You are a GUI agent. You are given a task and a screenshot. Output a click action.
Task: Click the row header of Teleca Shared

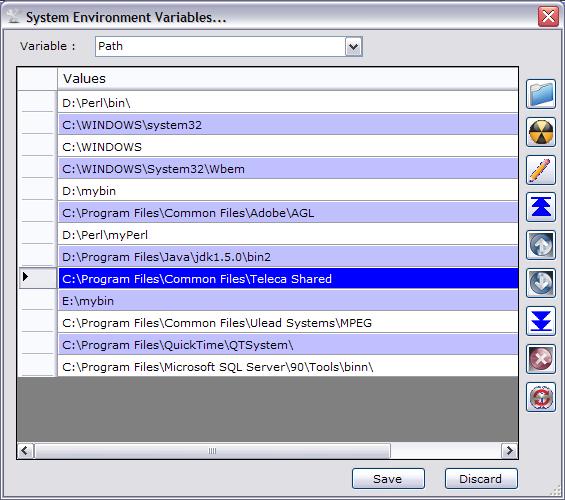pos(37,278)
